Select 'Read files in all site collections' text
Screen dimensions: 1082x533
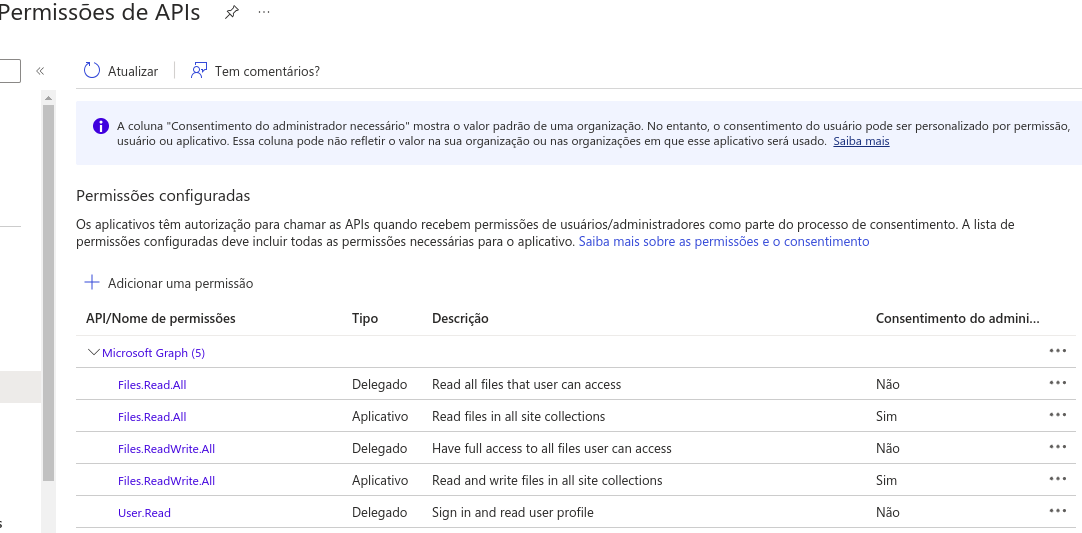518,416
